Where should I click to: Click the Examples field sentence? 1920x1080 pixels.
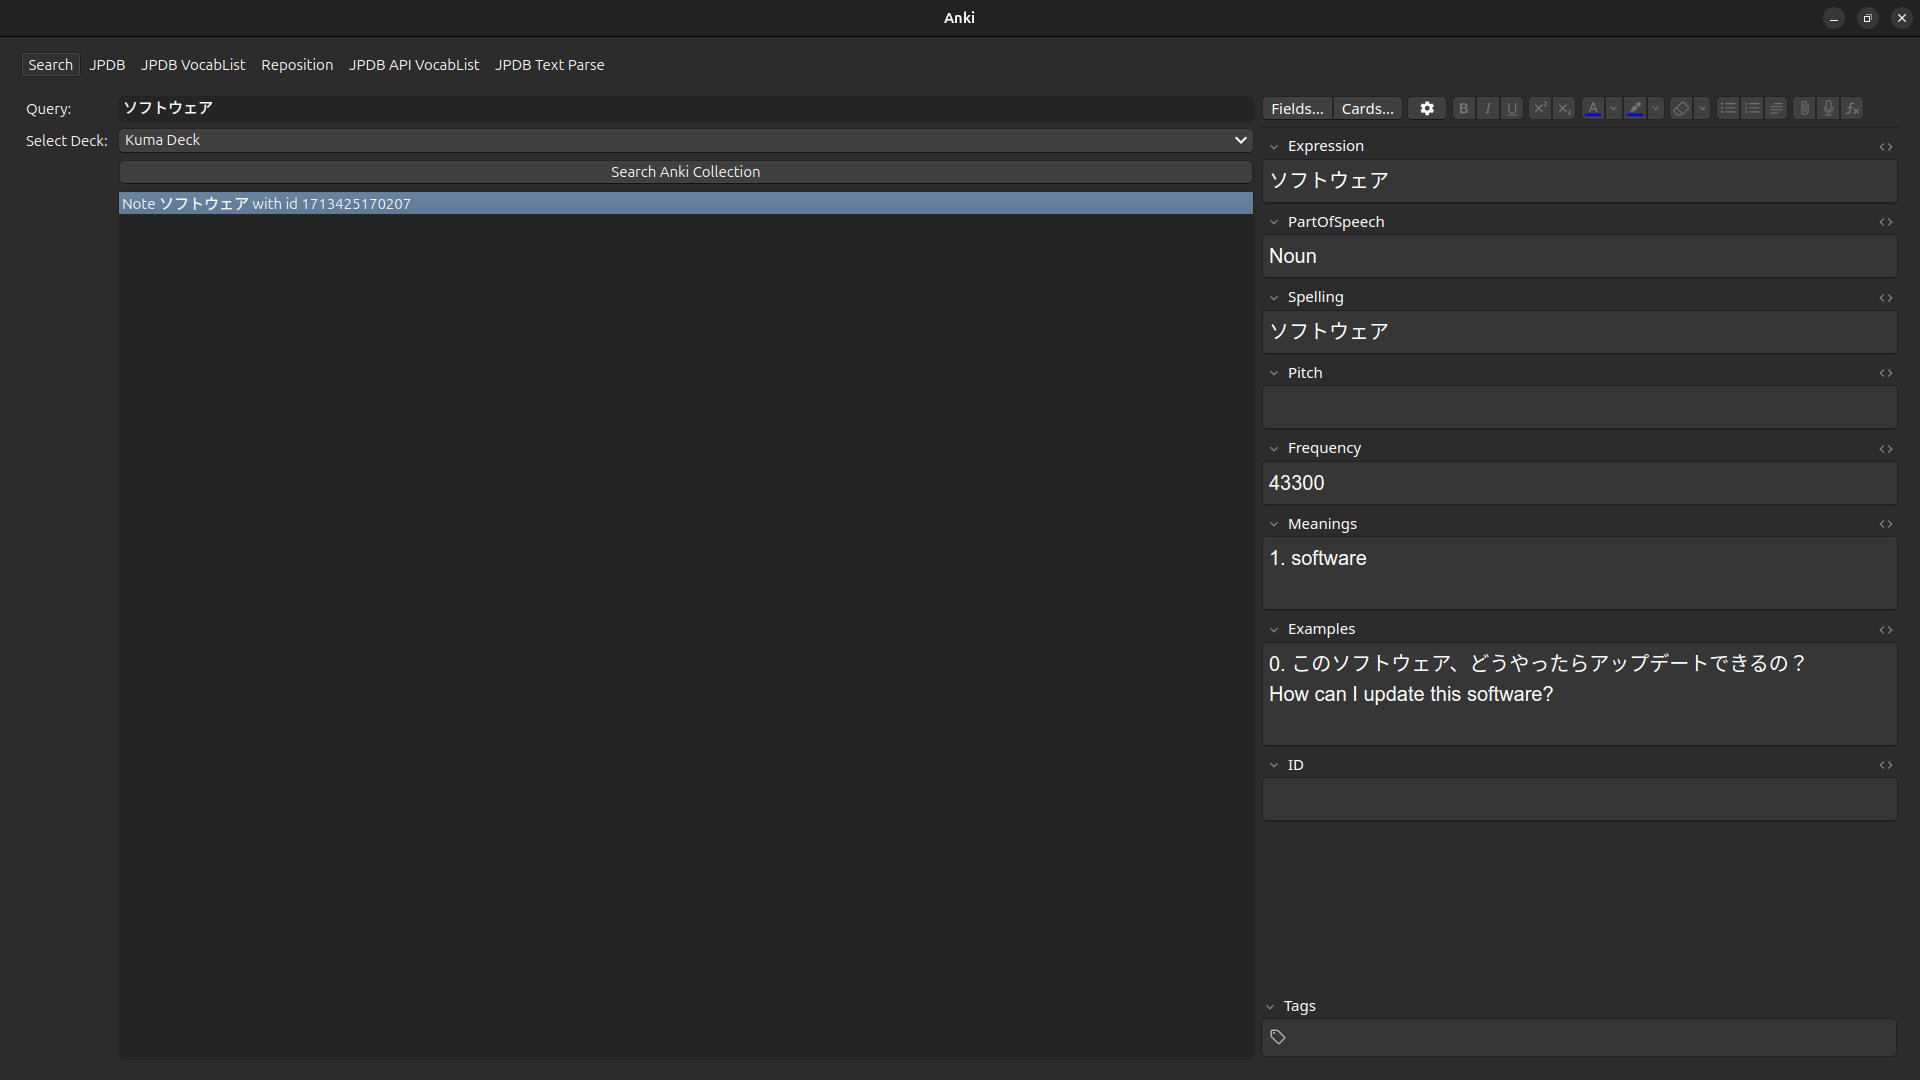1579,694
